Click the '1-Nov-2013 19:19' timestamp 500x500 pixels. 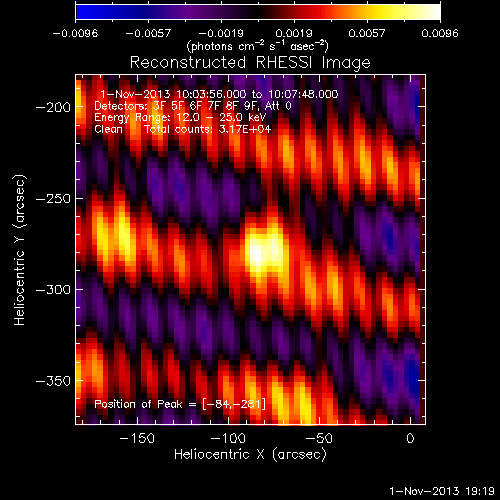442,491
